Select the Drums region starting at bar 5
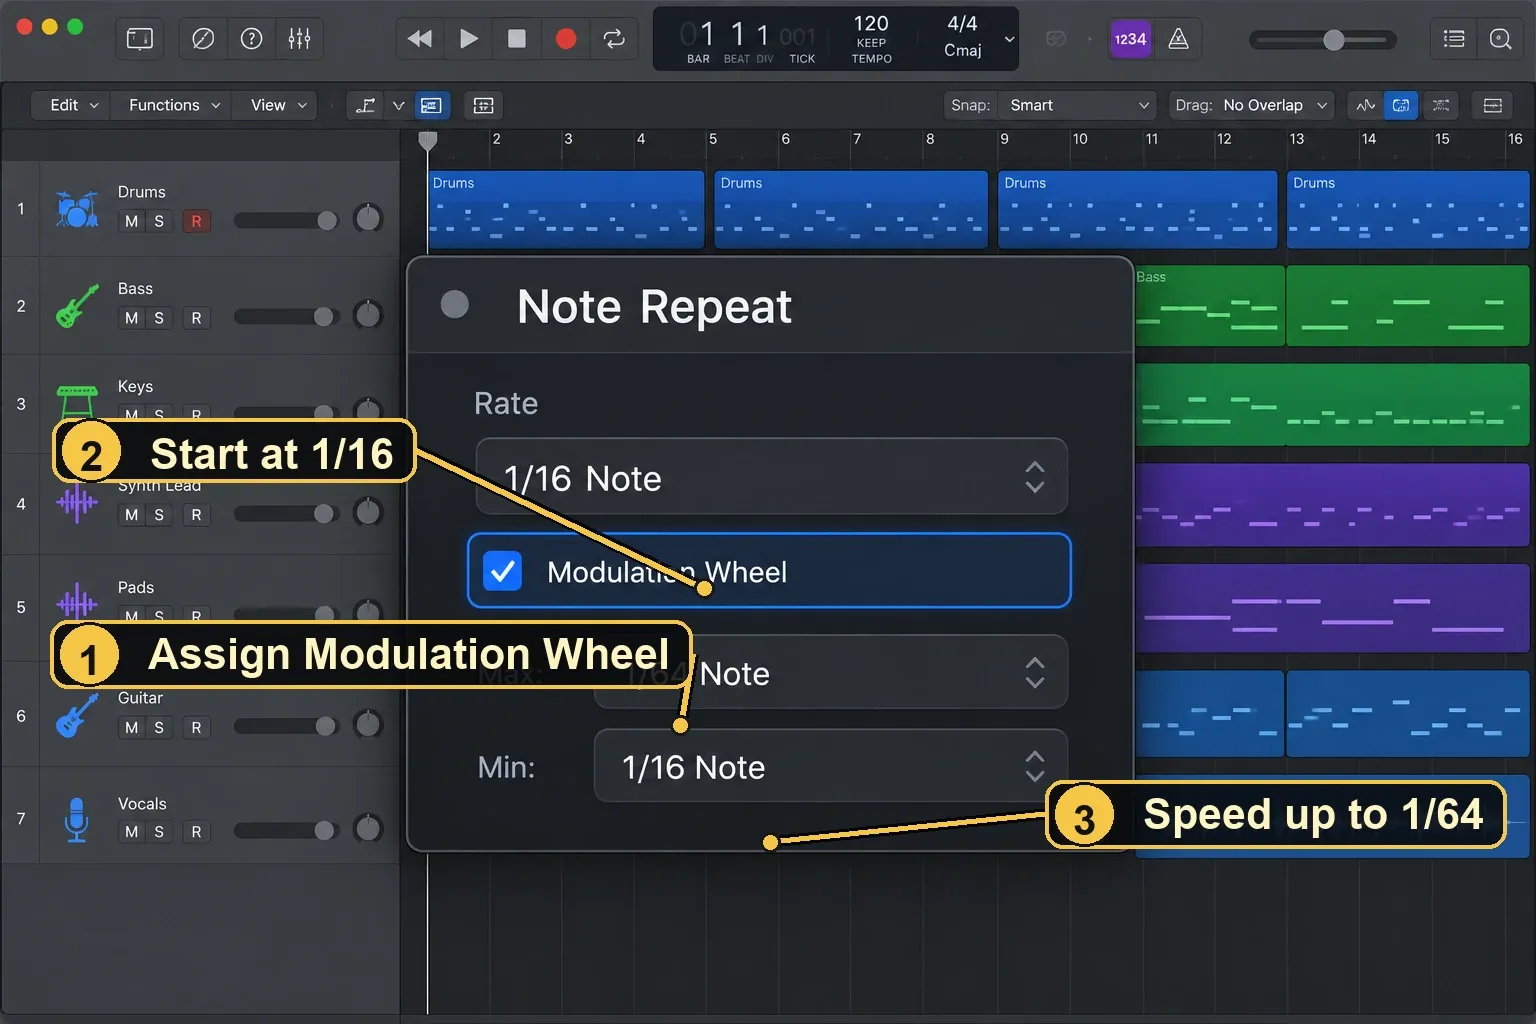1536x1024 pixels. pos(851,209)
